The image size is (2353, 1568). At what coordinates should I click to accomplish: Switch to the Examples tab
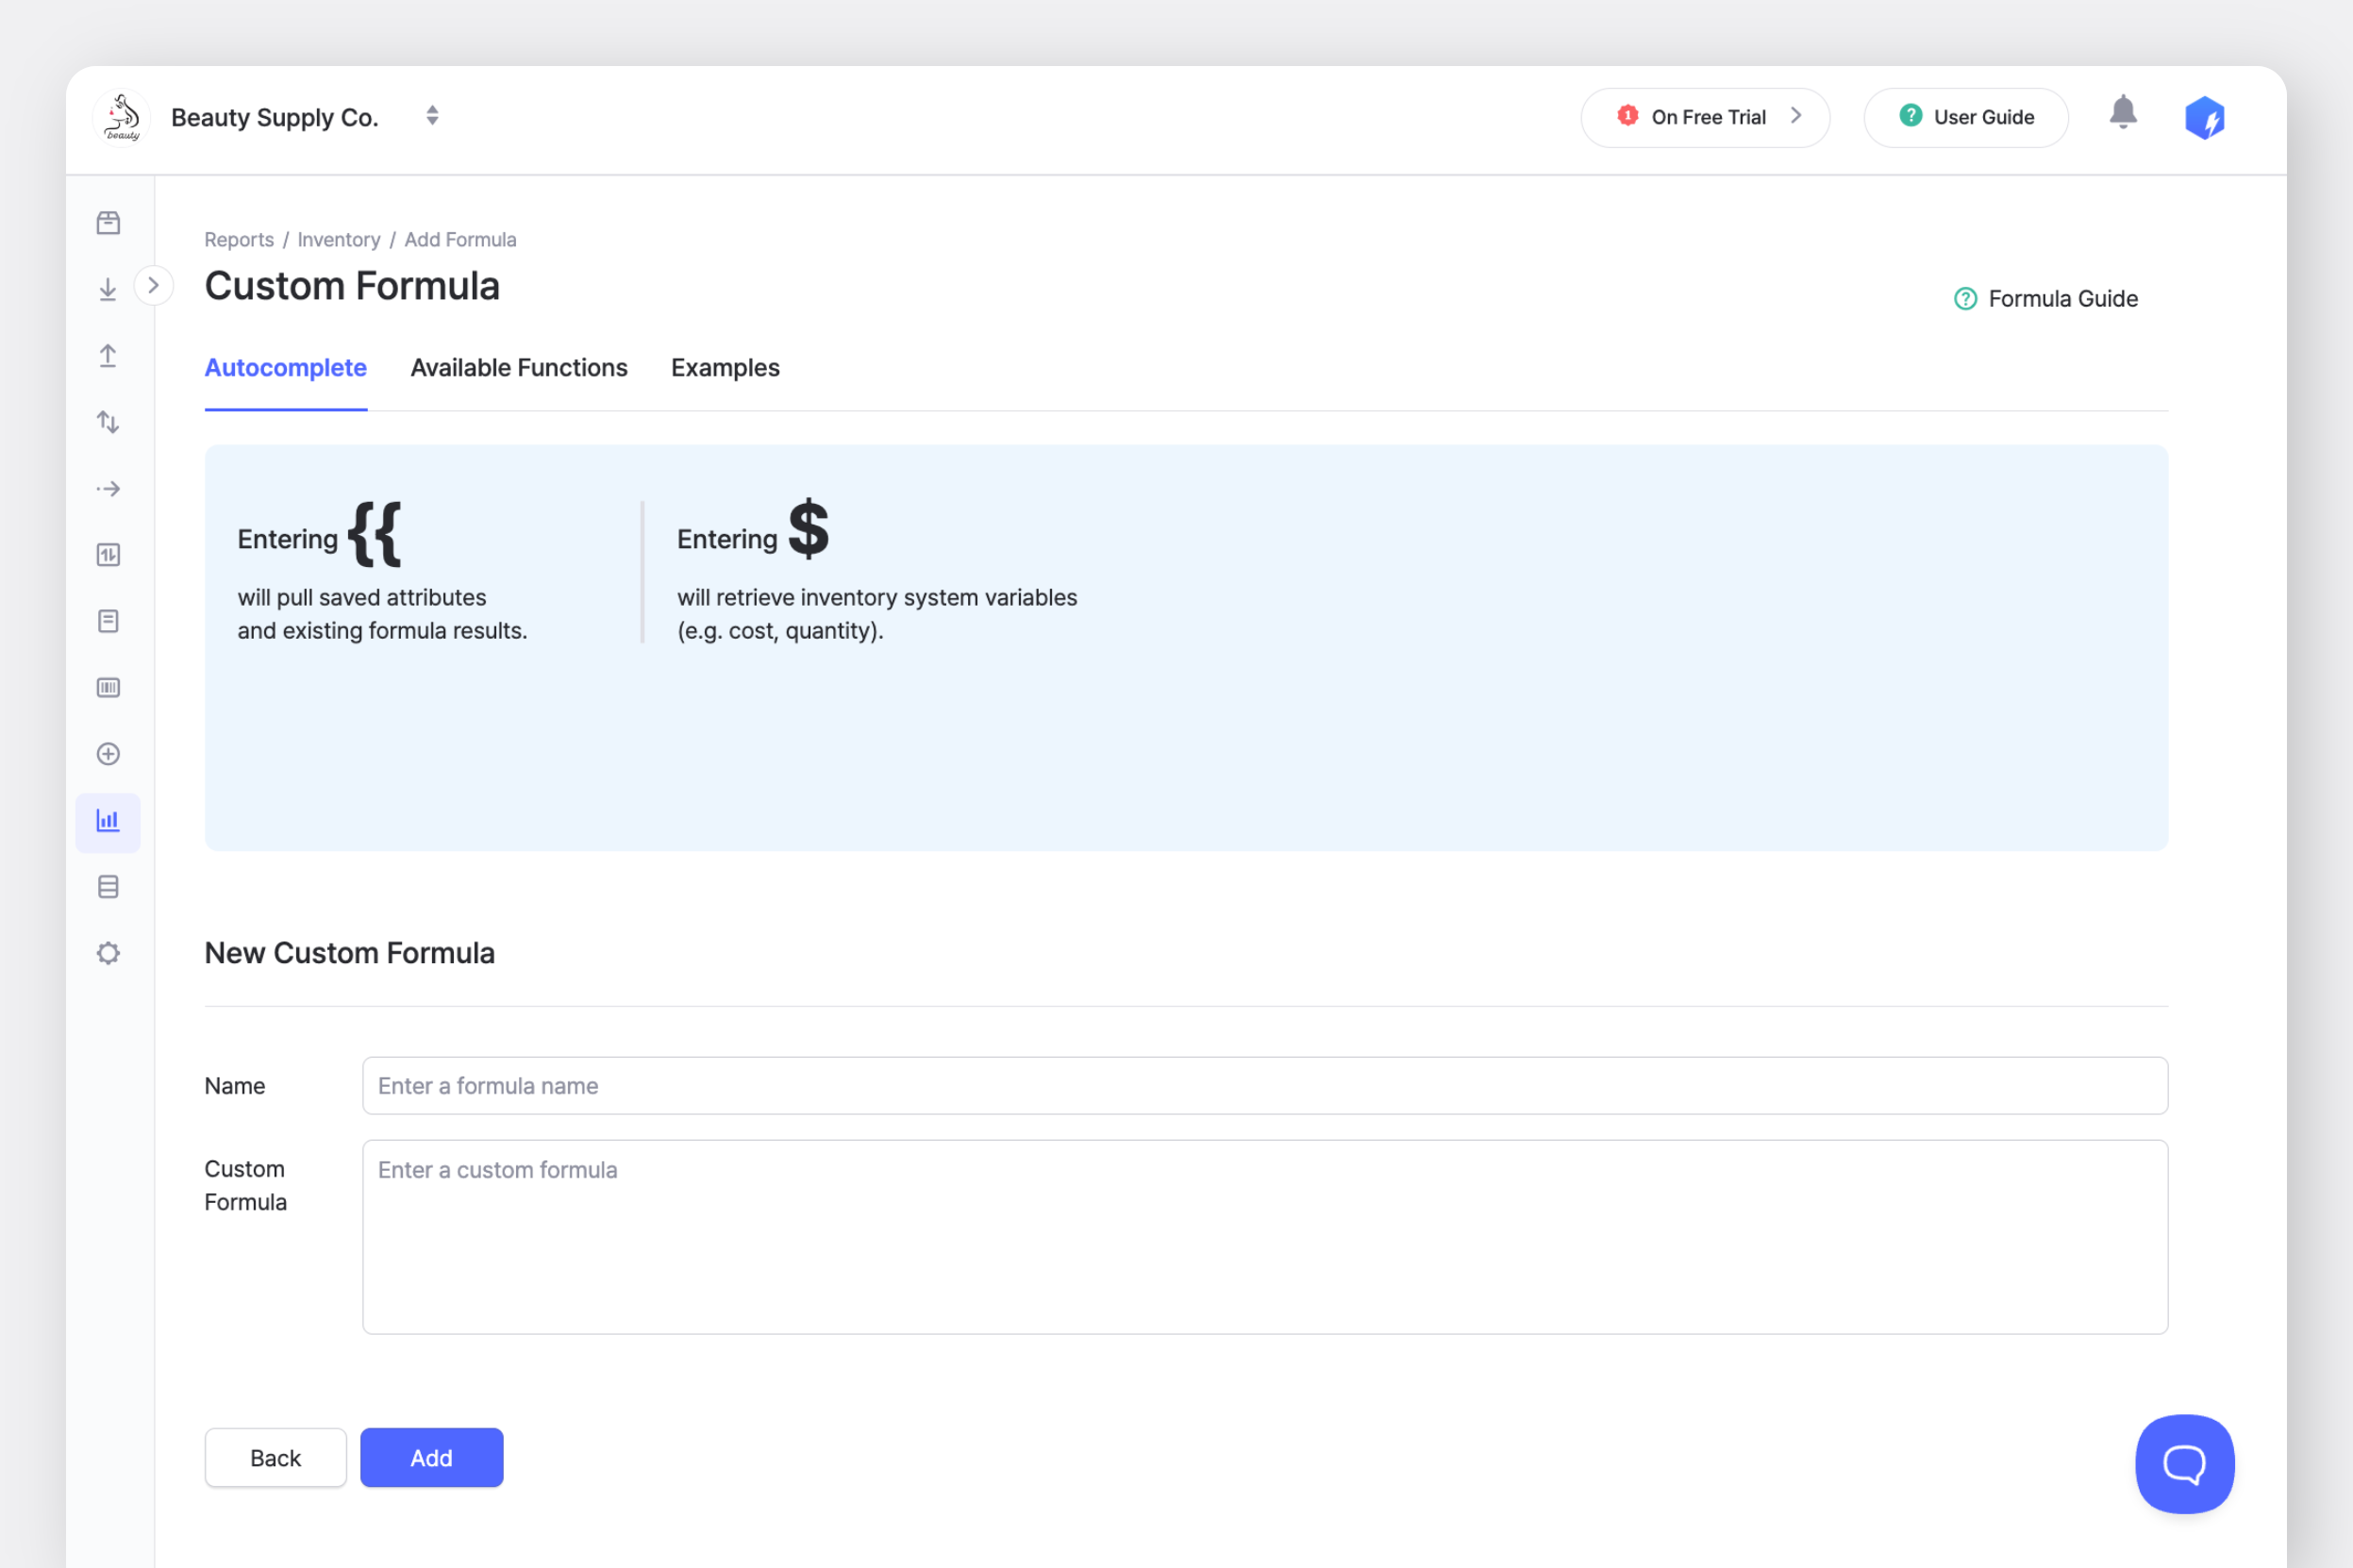point(725,368)
